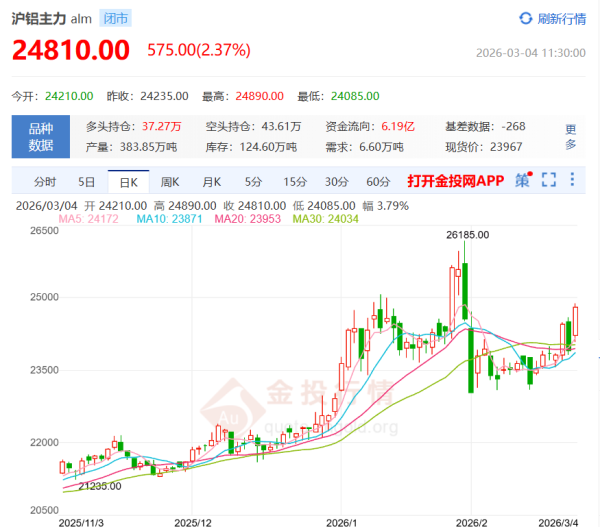600x527 pixels.
Task: Switch to the 分时 chart tab
Action: pos(45,182)
